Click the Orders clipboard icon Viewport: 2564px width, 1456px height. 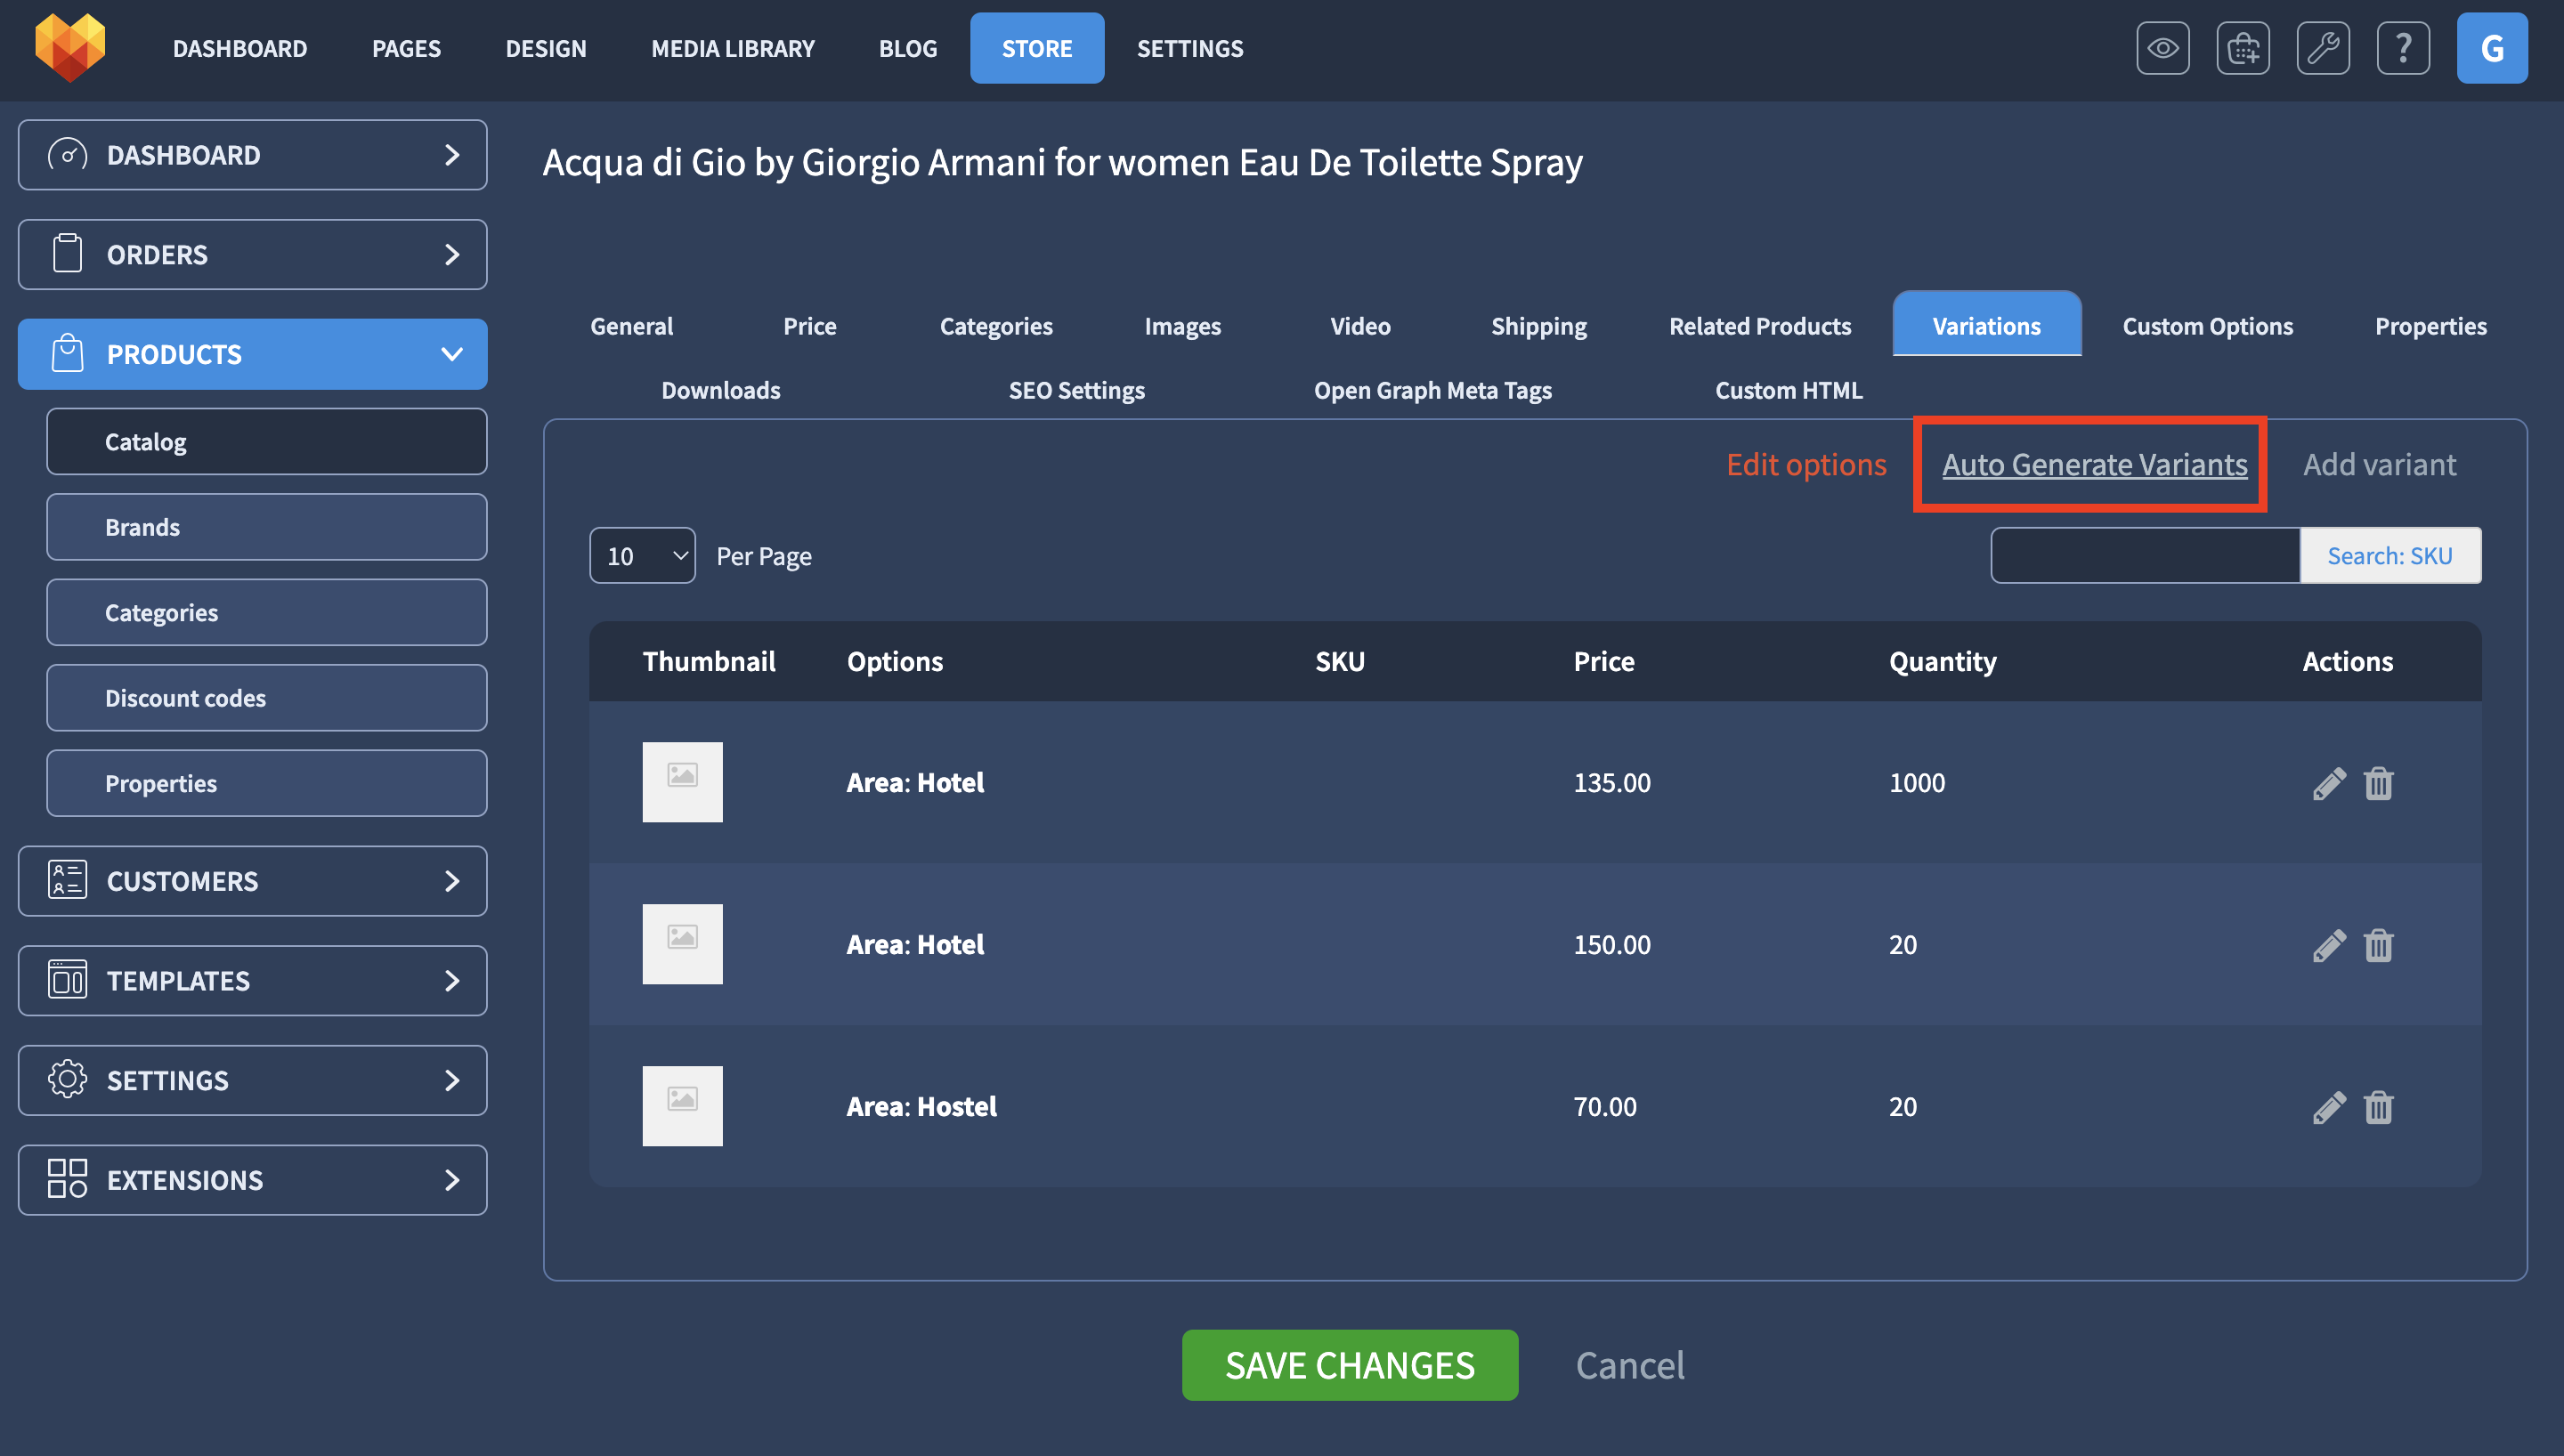[67, 254]
